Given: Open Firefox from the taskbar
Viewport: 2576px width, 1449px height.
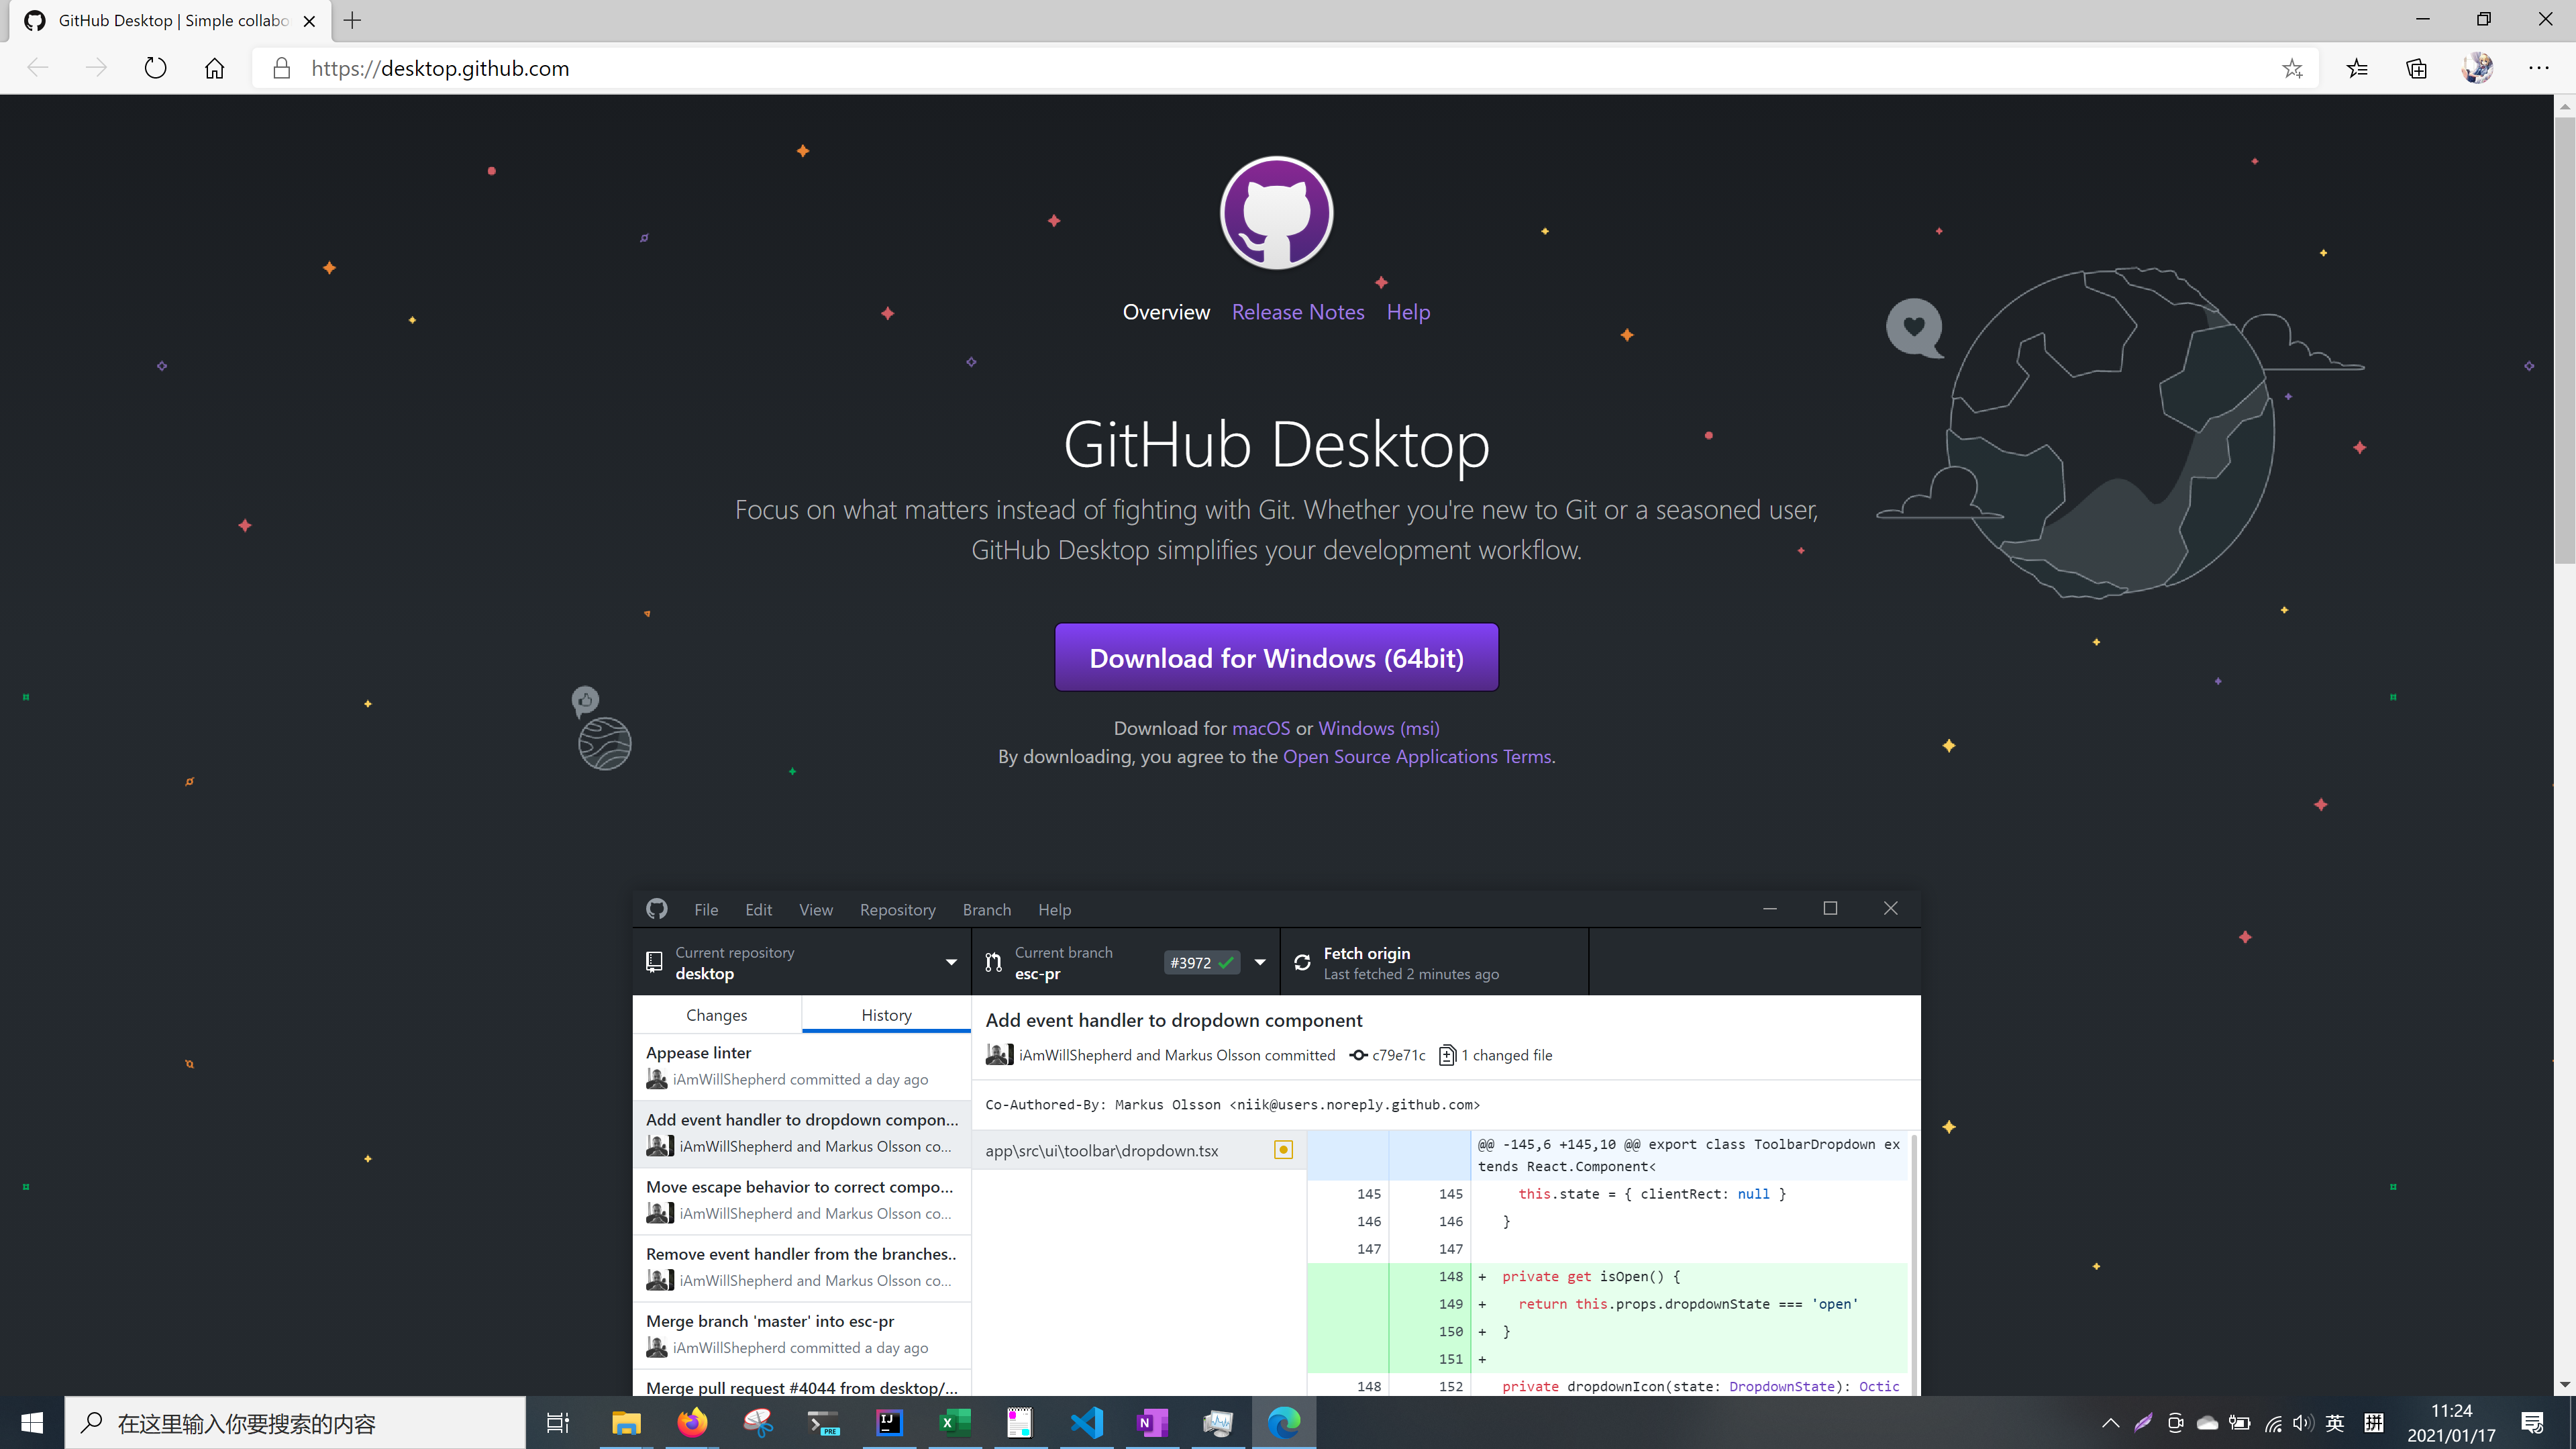Looking at the screenshot, I should pyautogui.click(x=692, y=1422).
